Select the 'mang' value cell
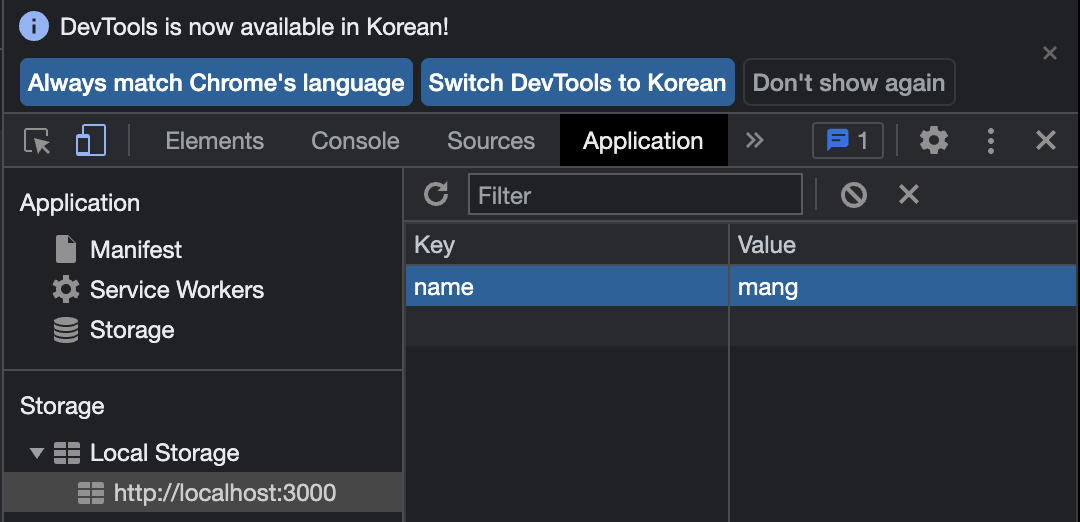The width and height of the screenshot is (1080, 522). pos(902,286)
